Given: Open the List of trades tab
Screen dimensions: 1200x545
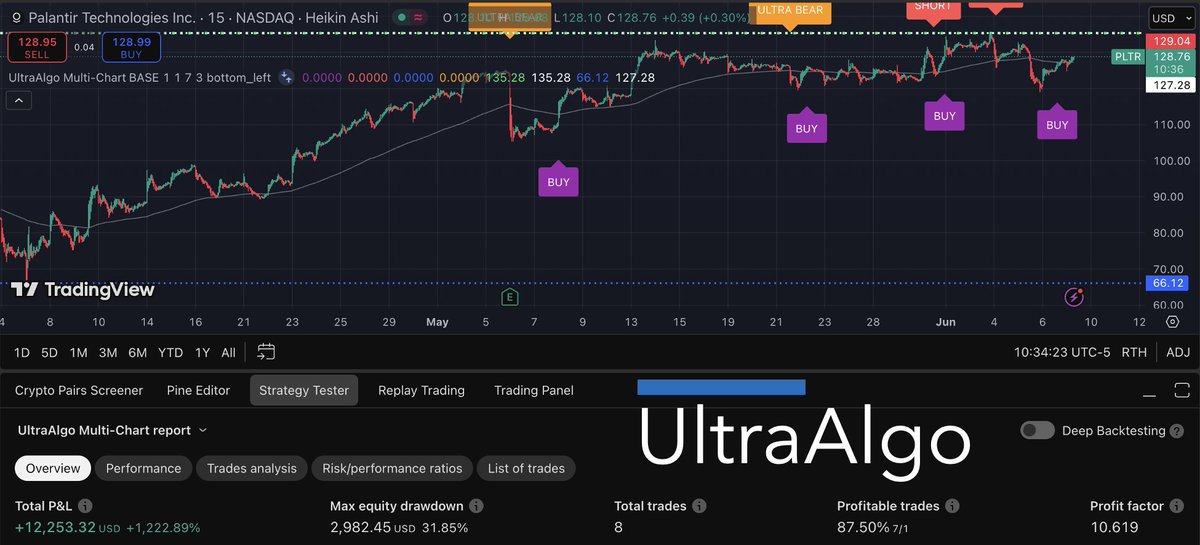Looking at the screenshot, I should click(x=526, y=468).
